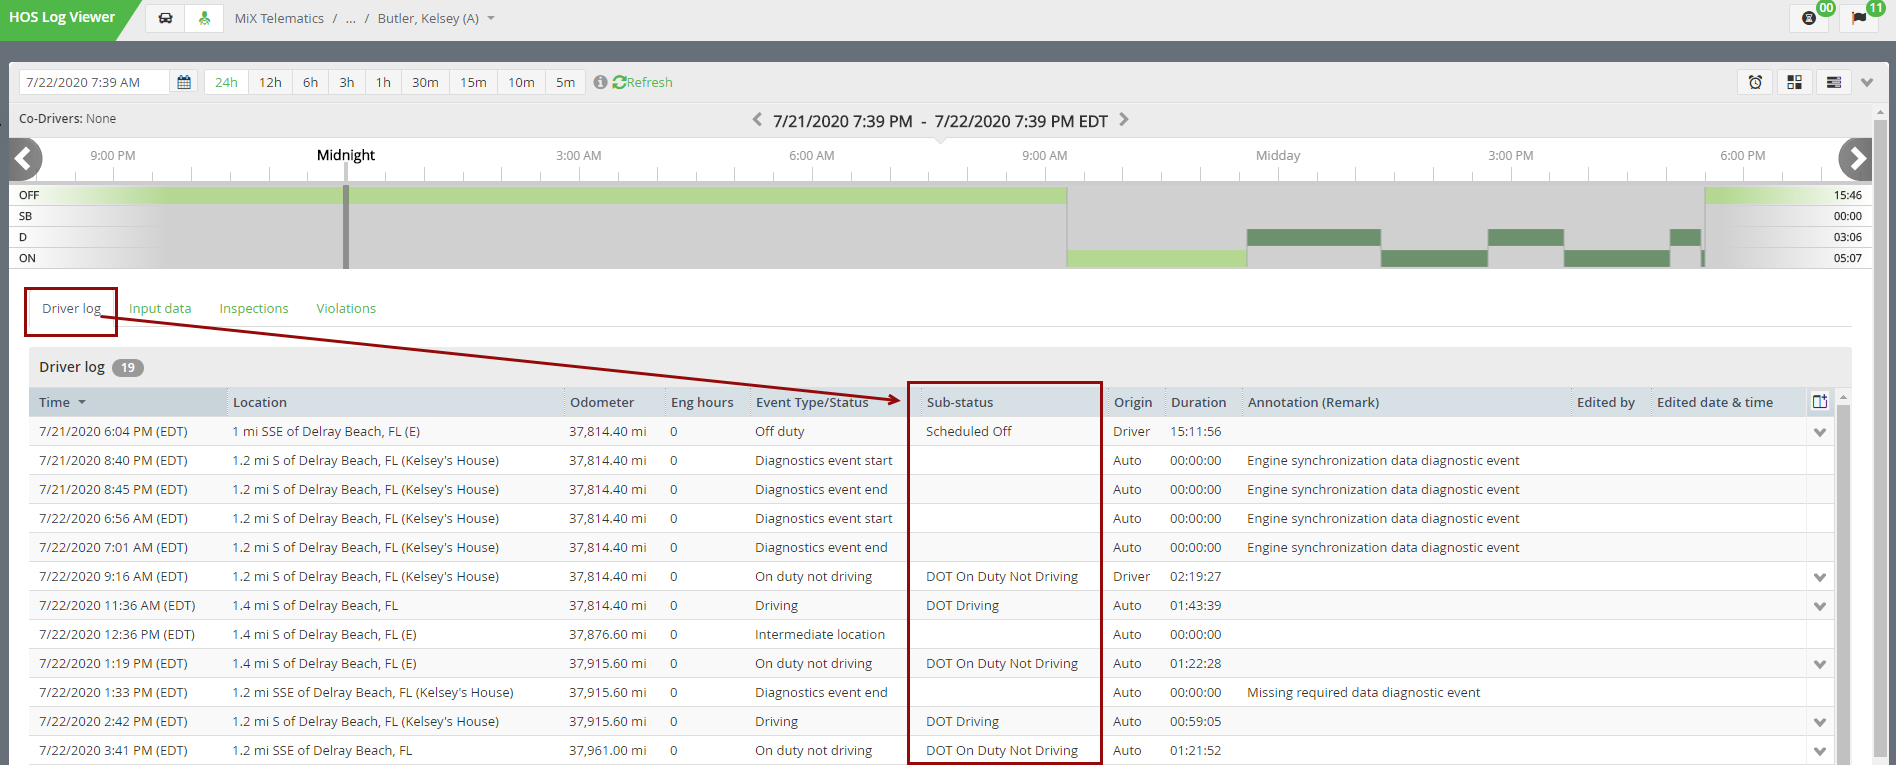
Task: Expand the 3:41 PM On duty row
Action: click(x=1820, y=751)
